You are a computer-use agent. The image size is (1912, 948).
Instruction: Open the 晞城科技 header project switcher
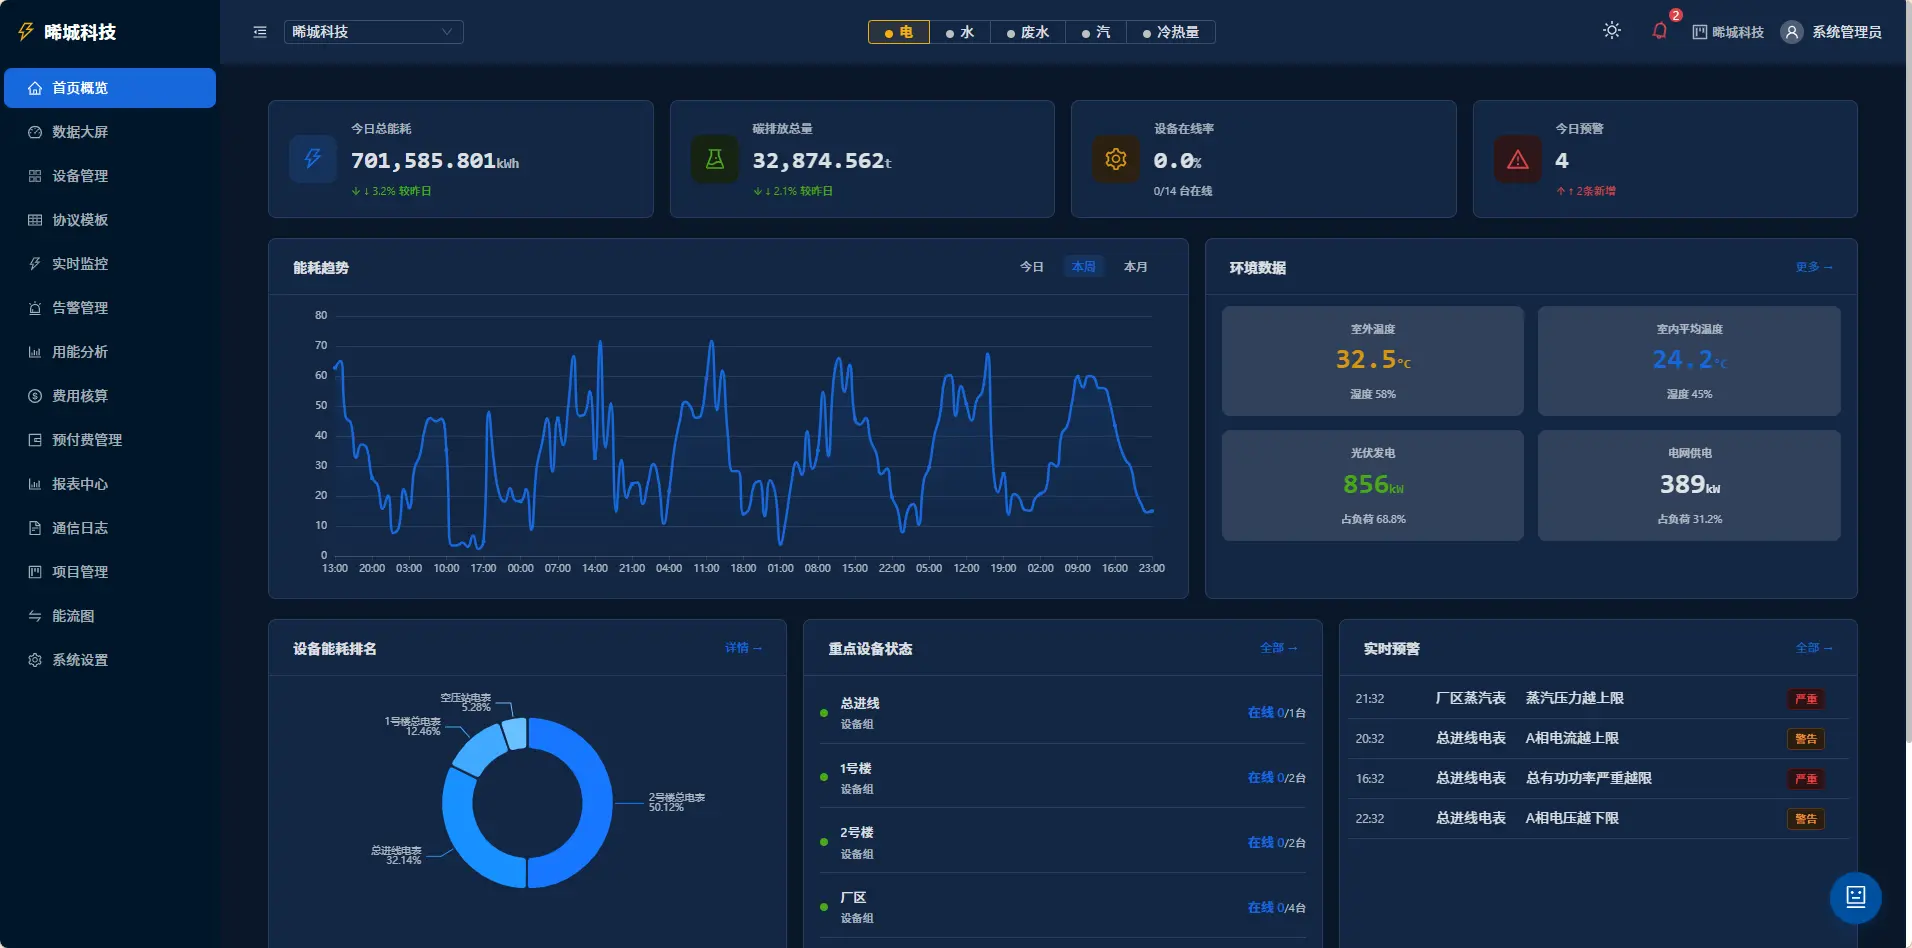click(x=1728, y=32)
